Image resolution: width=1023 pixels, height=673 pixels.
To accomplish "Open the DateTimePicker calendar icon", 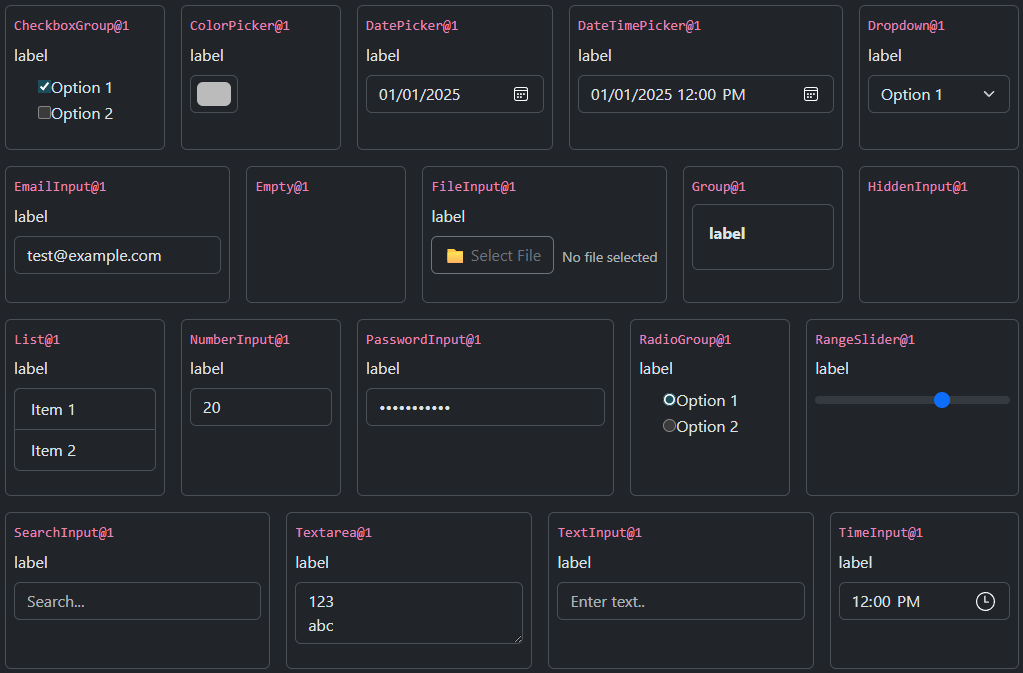I will 811,94.
